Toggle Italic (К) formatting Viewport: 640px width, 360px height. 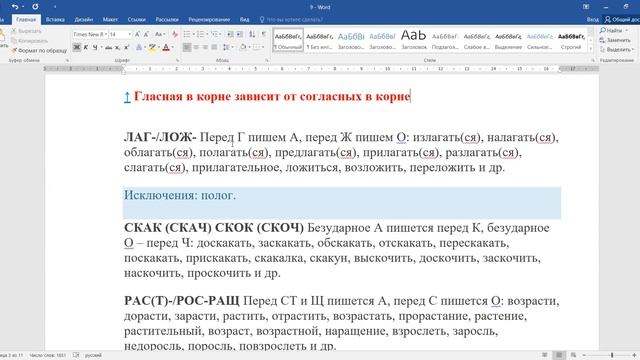point(86,47)
